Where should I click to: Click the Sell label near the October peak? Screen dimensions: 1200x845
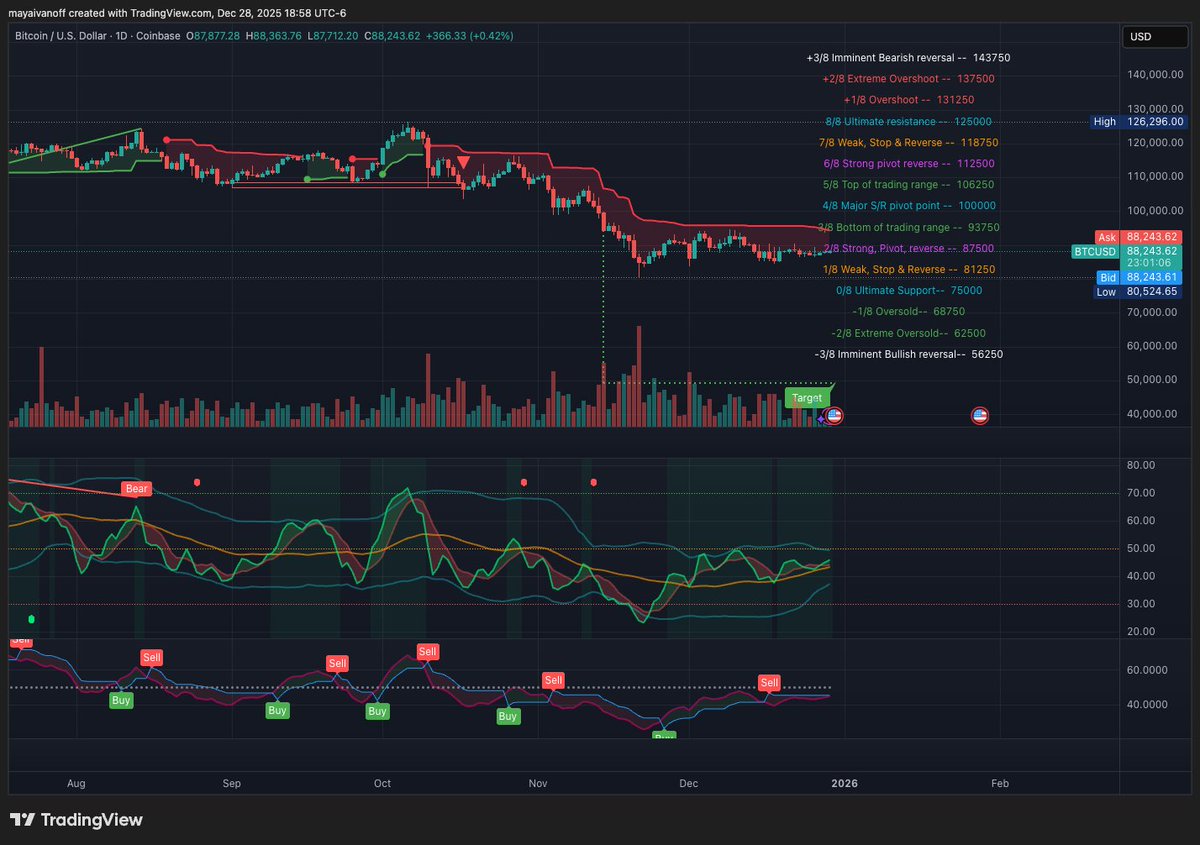click(428, 651)
